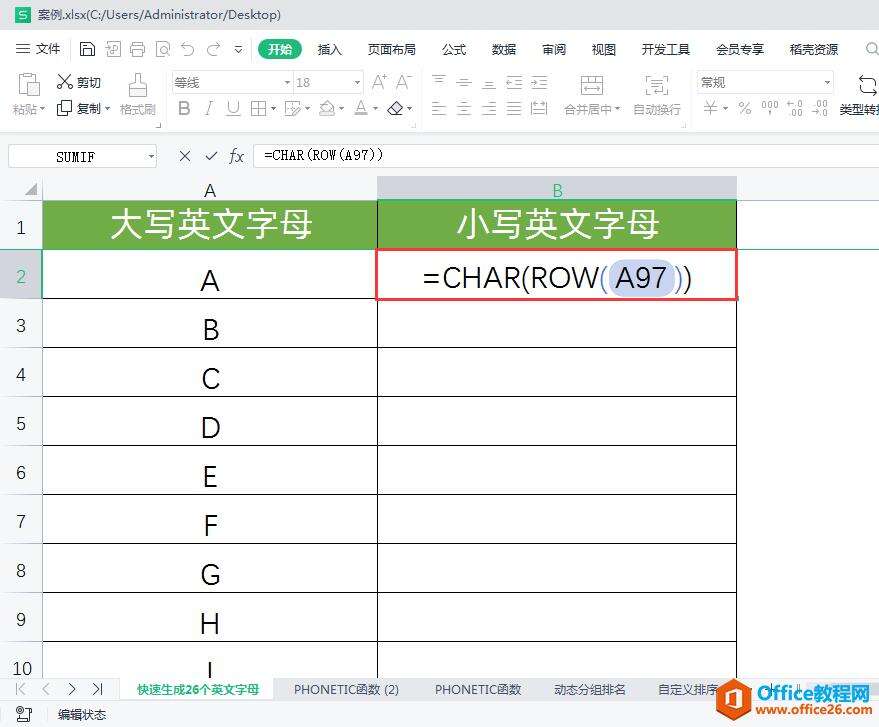Screen dimensions: 879x727
Task: Switch to the 页面布局 (Page Layout) tab
Action: (392, 49)
